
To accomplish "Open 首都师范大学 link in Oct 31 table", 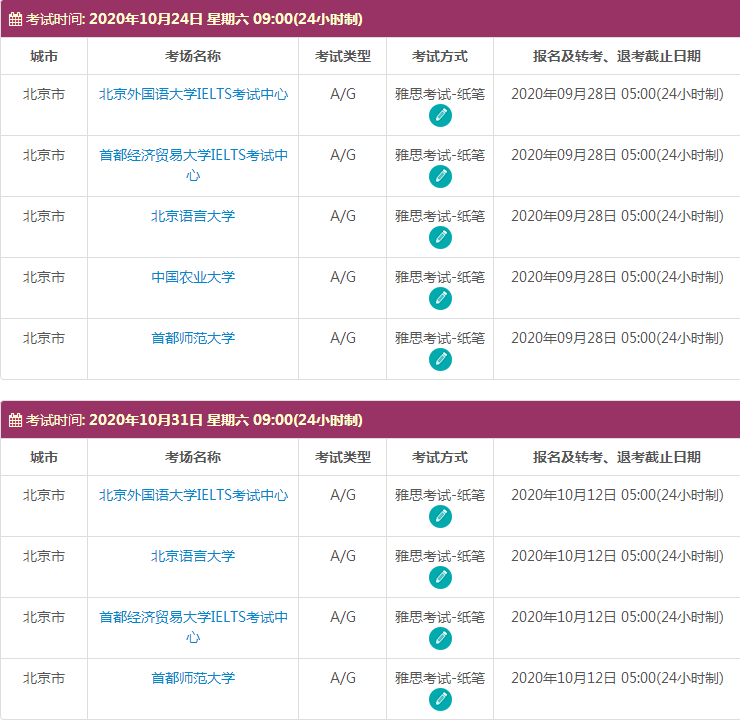I will tap(193, 678).
